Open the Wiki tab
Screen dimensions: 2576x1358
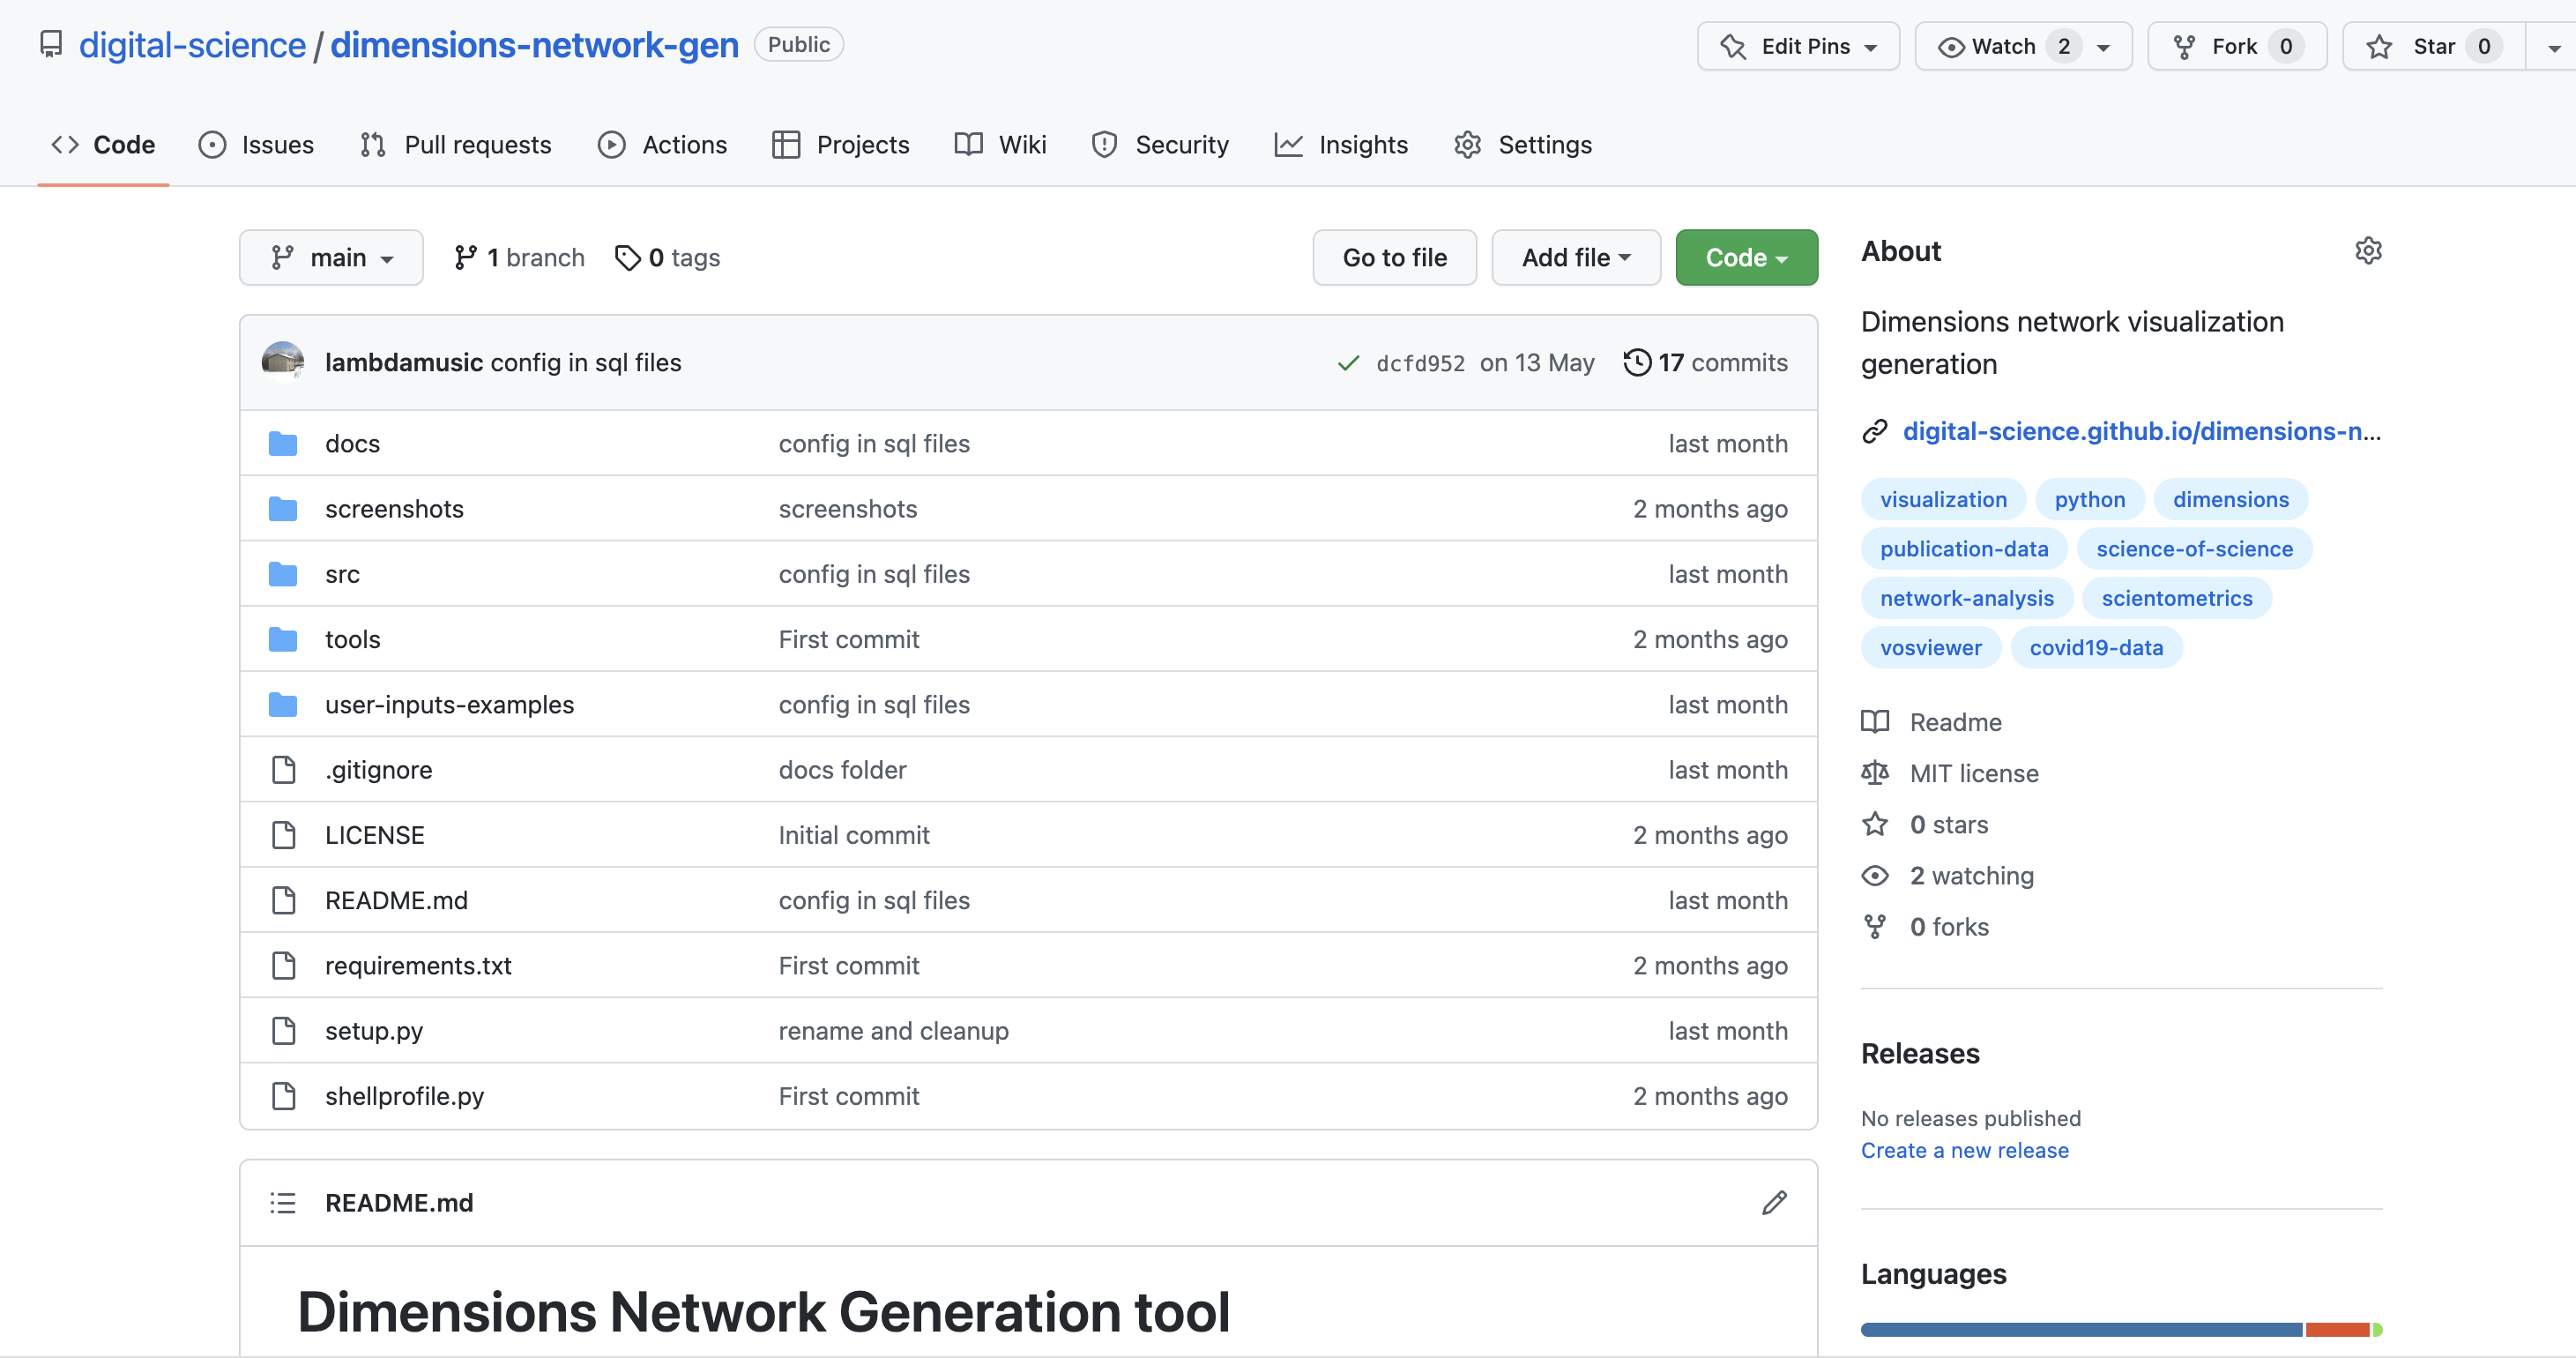pyautogui.click(x=1000, y=145)
